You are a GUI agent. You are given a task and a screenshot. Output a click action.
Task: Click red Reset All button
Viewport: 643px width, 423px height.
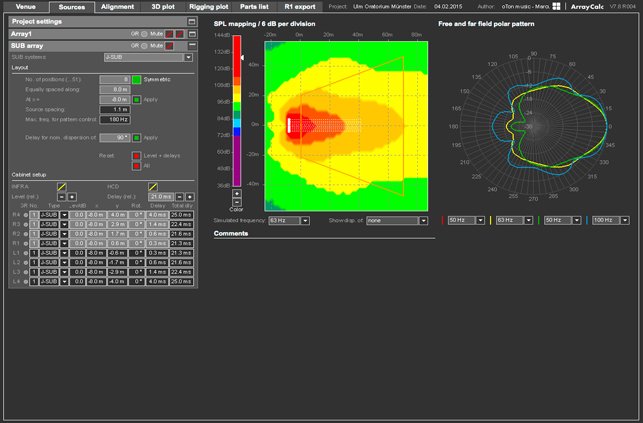tap(137, 166)
